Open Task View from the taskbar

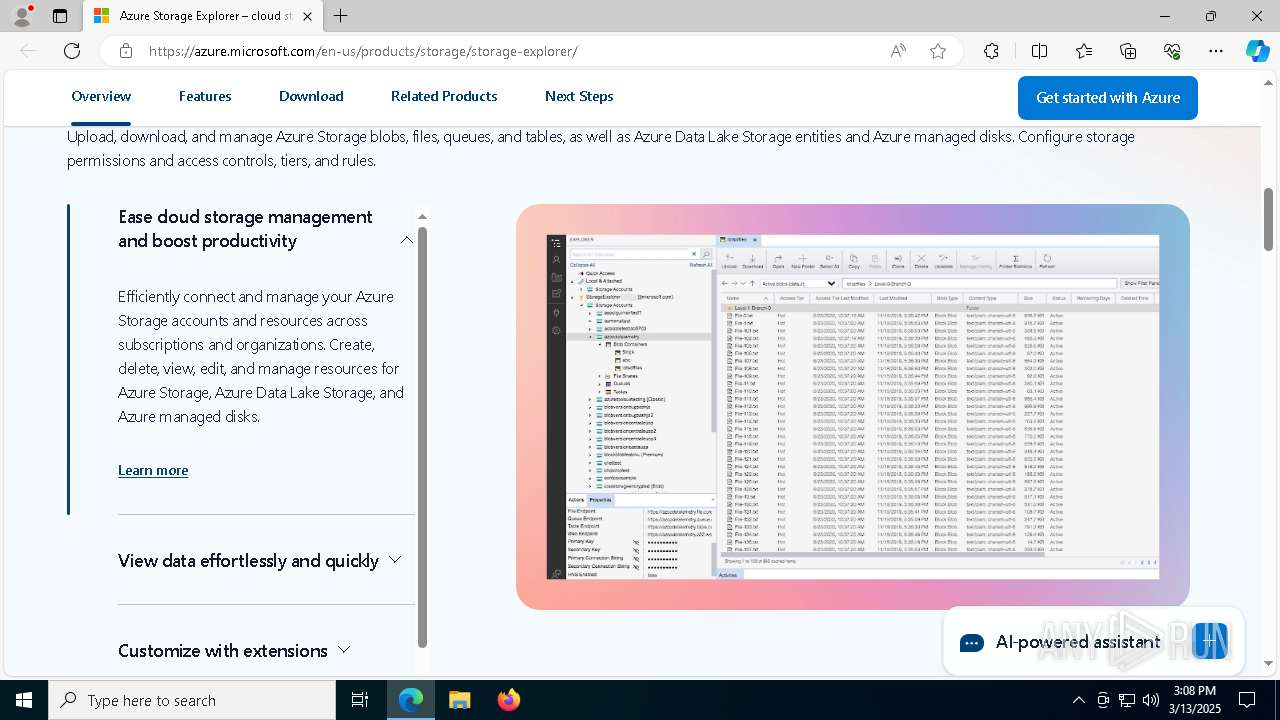(360, 700)
